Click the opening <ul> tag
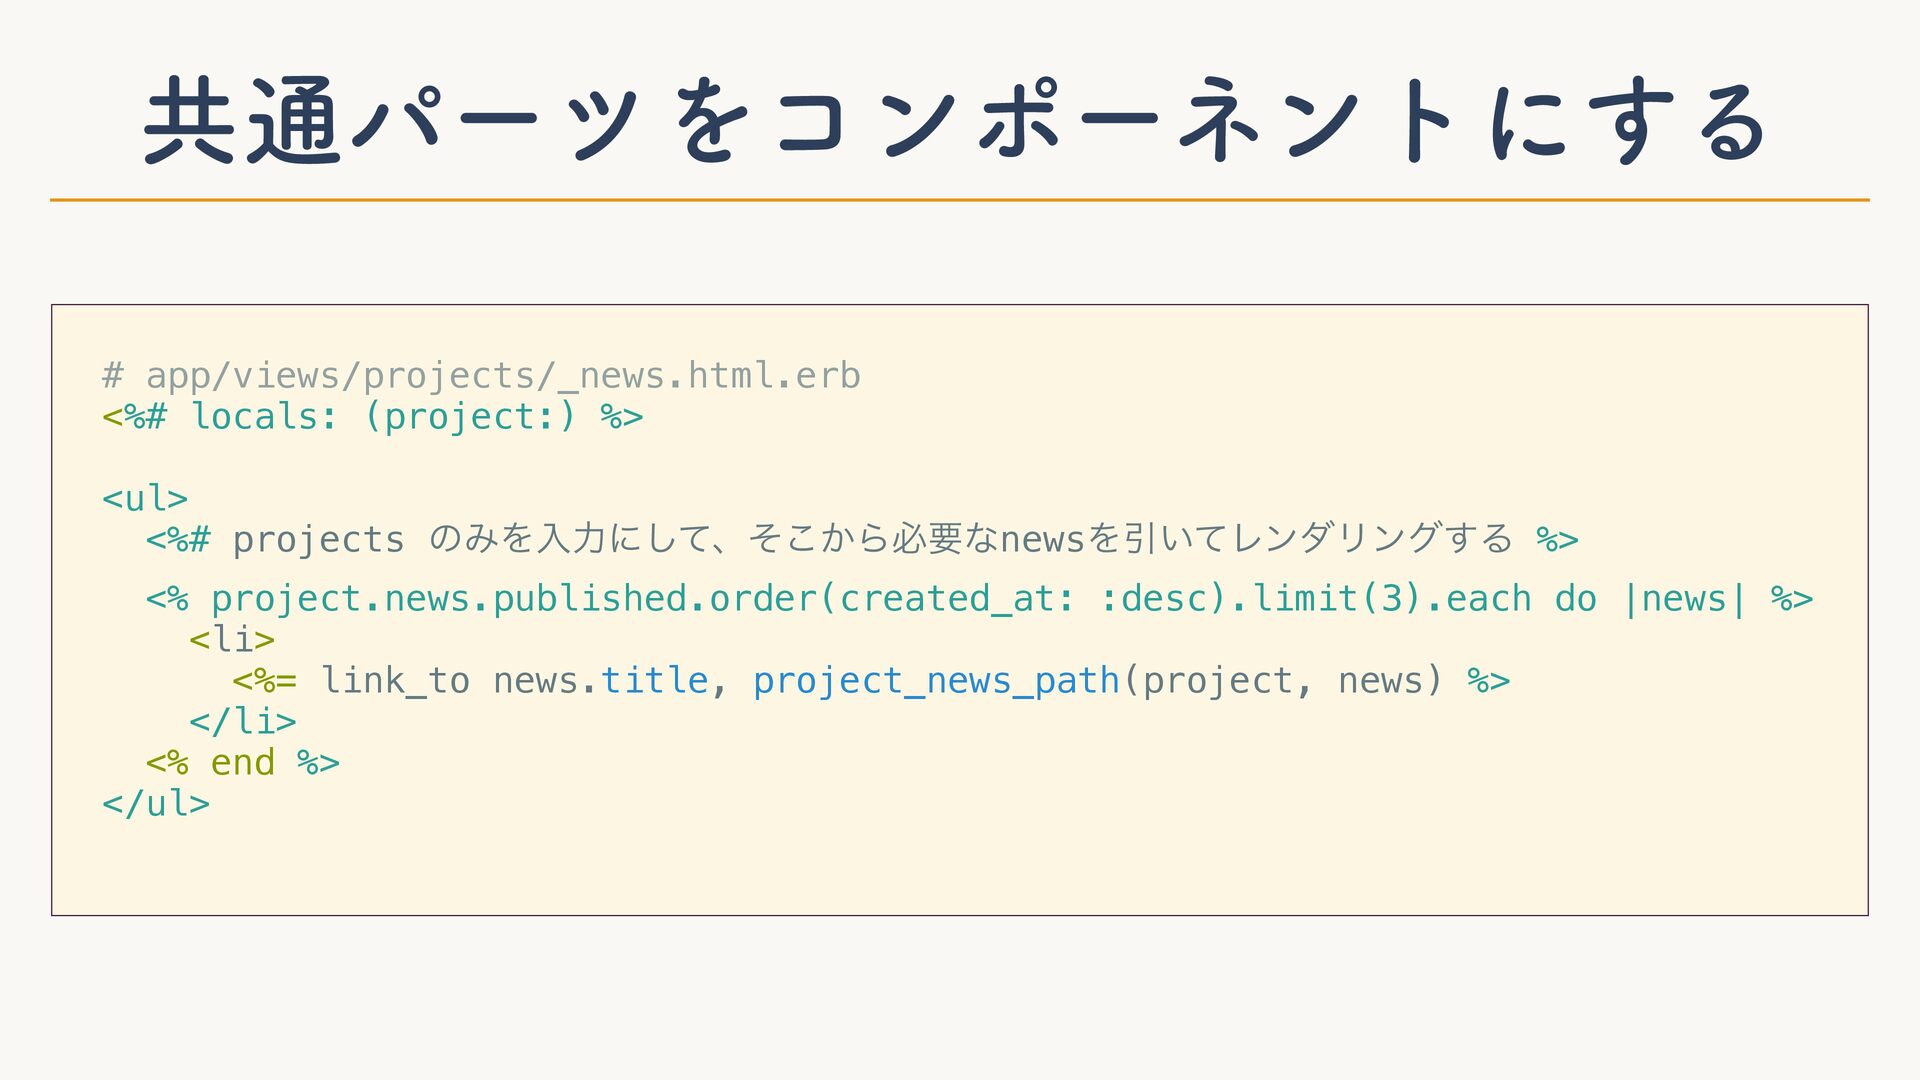This screenshot has height=1080, width=1920. pos(145,498)
